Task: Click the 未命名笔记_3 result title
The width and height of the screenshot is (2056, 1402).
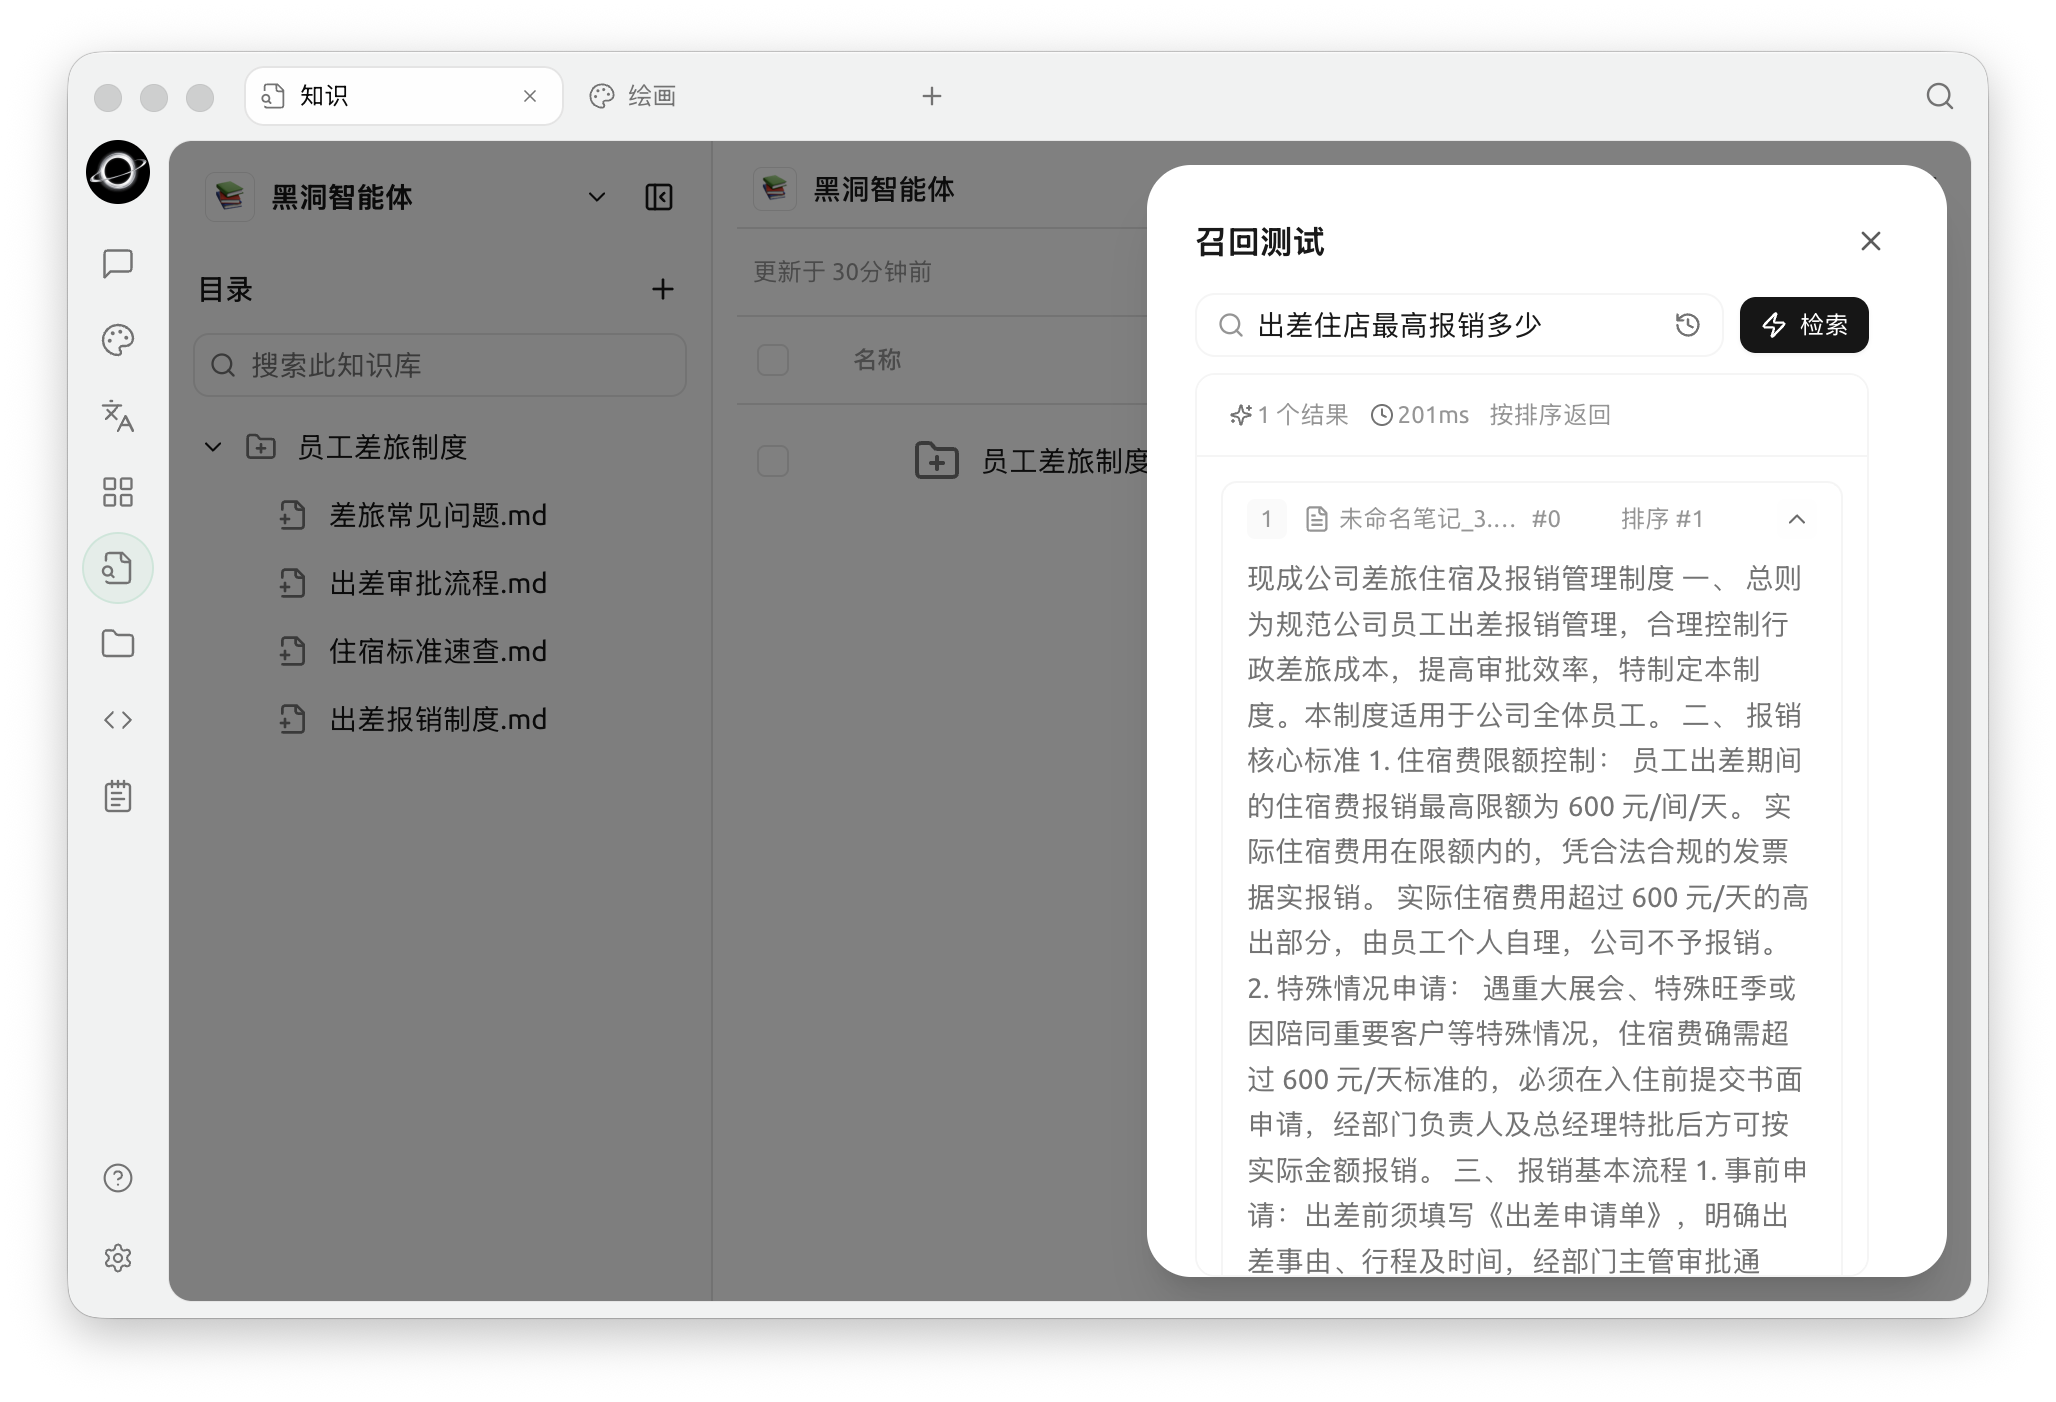Action: click(1426, 519)
